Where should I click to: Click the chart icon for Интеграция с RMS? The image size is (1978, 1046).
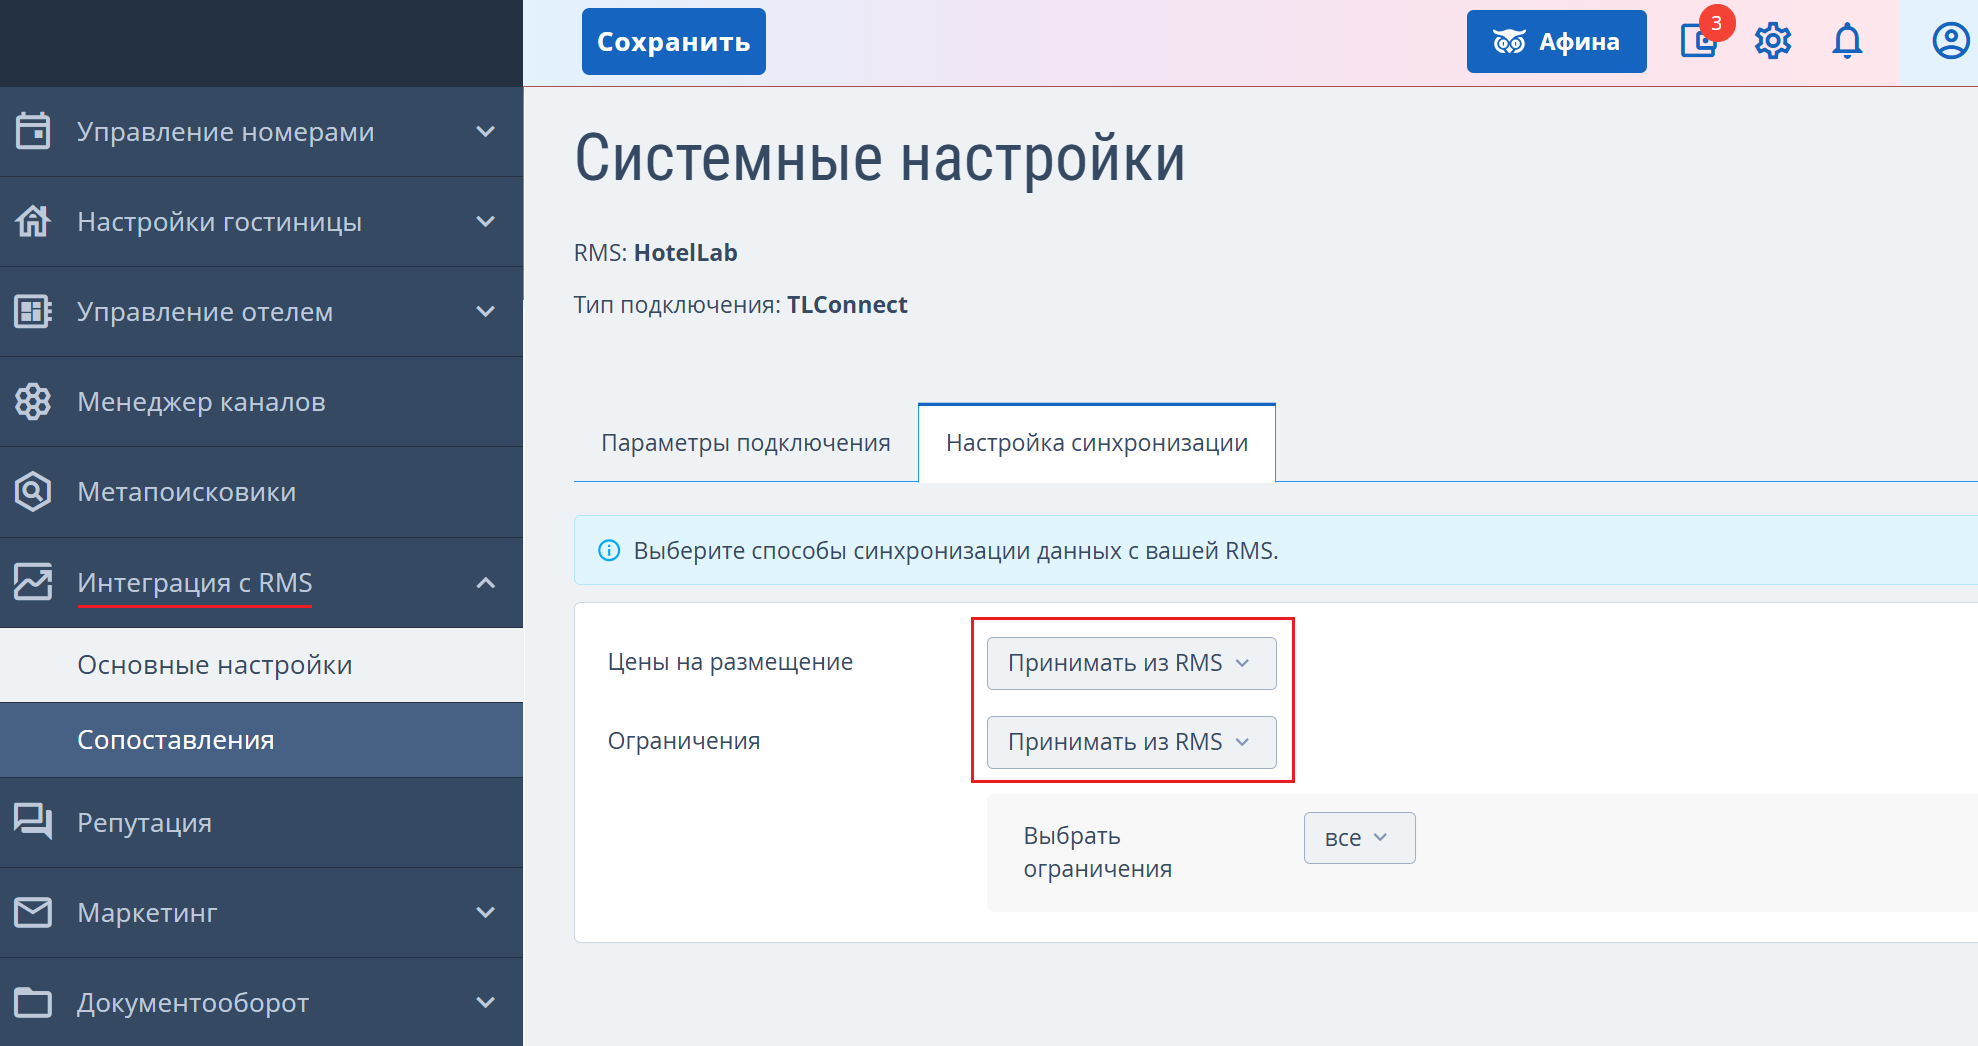point(33,582)
